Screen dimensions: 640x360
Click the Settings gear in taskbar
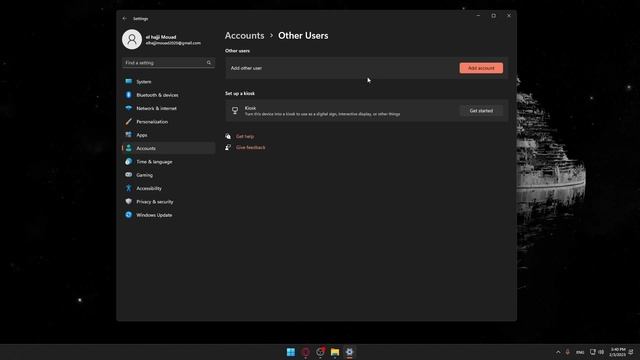[349, 352]
